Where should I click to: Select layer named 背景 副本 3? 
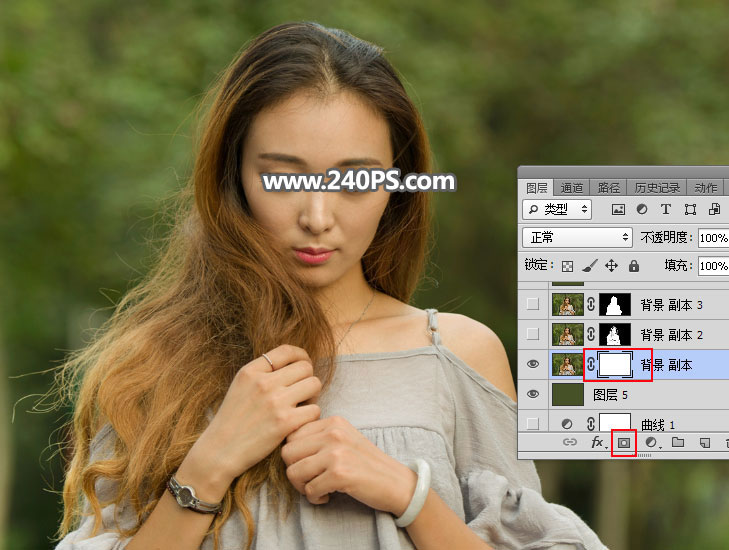click(671, 305)
